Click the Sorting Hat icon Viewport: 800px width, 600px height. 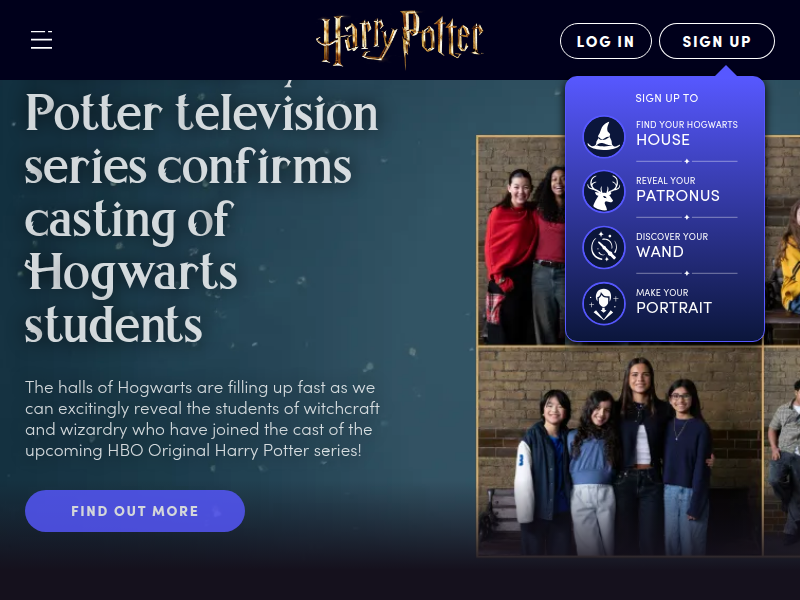[604, 137]
